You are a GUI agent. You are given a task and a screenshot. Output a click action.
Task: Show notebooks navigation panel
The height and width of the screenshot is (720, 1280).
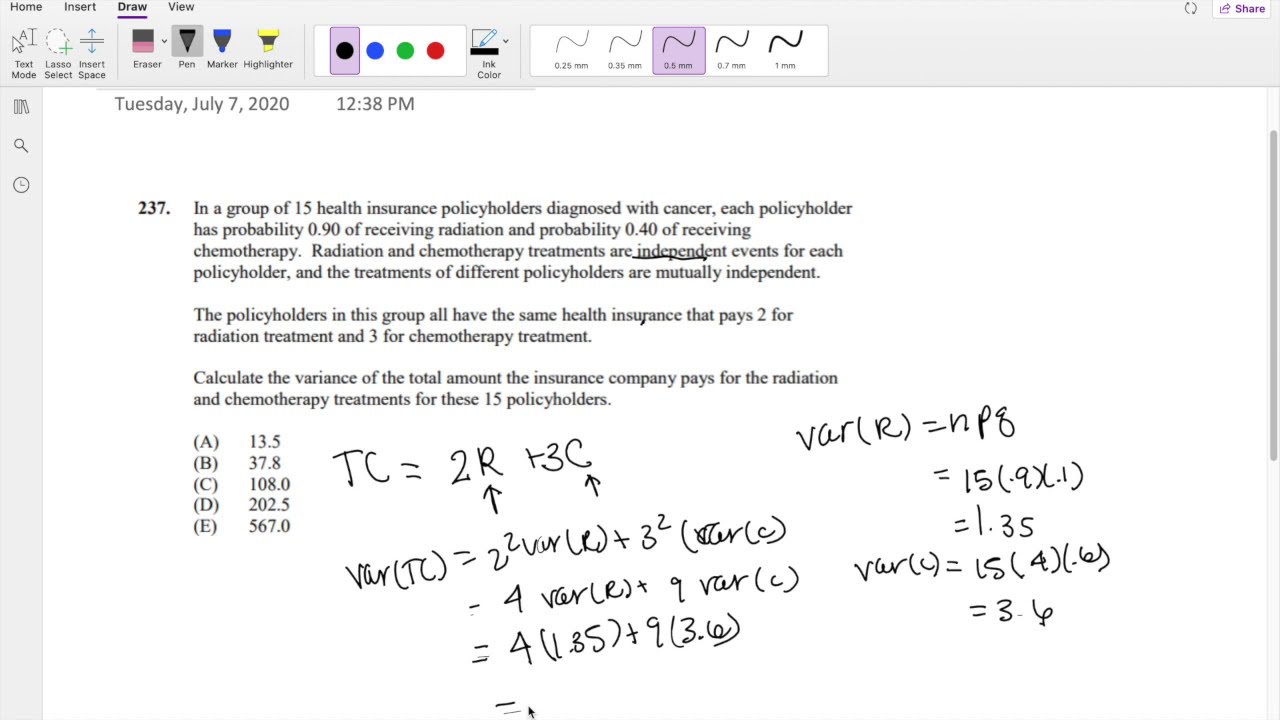click(21, 107)
